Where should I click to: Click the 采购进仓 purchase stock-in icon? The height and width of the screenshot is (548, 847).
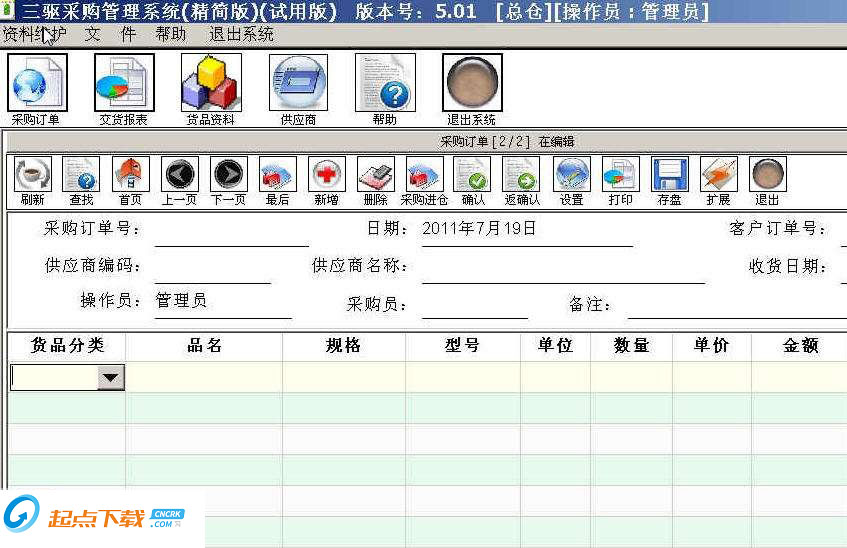[425, 174]
